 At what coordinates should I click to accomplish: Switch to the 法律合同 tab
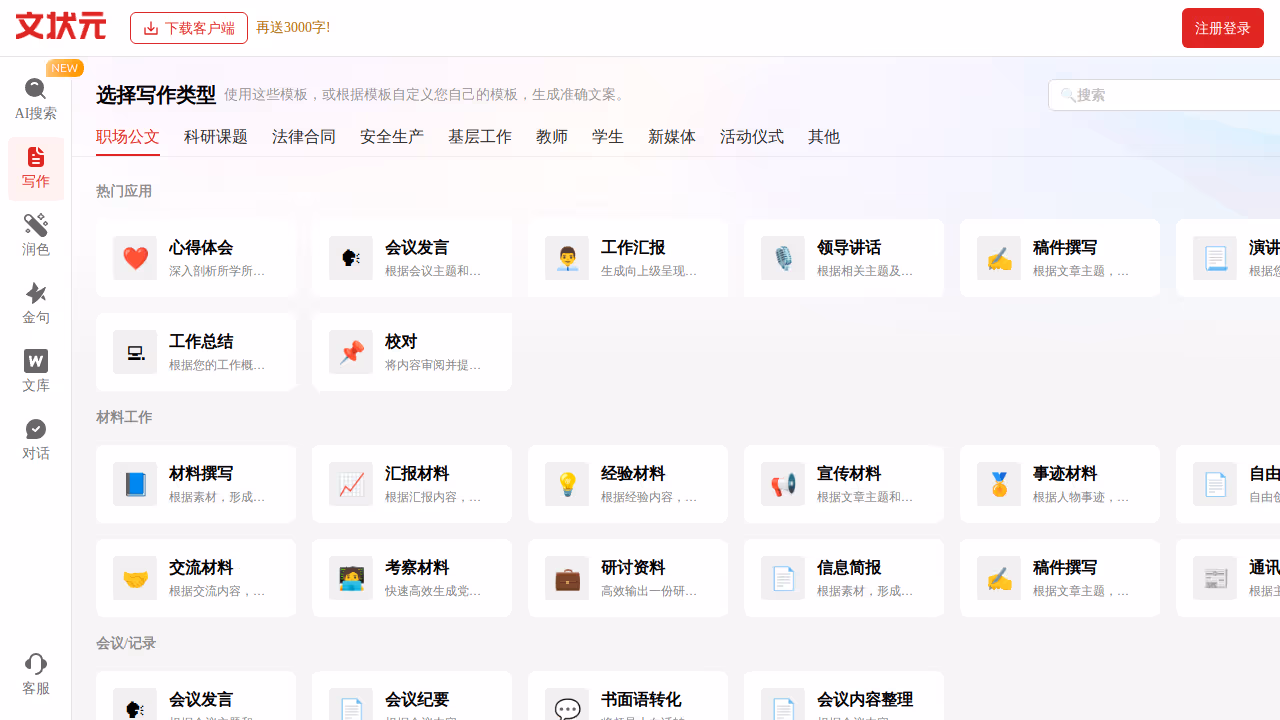[x=304, y=137]
